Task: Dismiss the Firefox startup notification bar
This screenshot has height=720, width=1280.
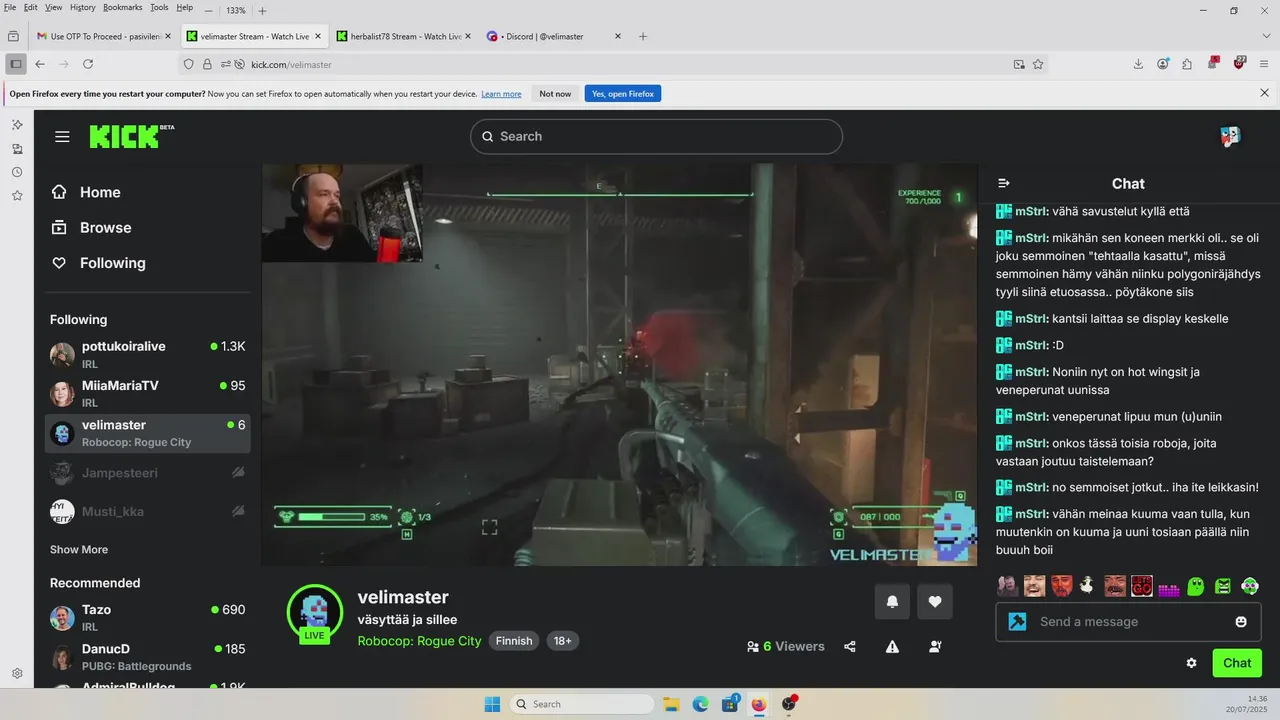Action: (1264, 93)
